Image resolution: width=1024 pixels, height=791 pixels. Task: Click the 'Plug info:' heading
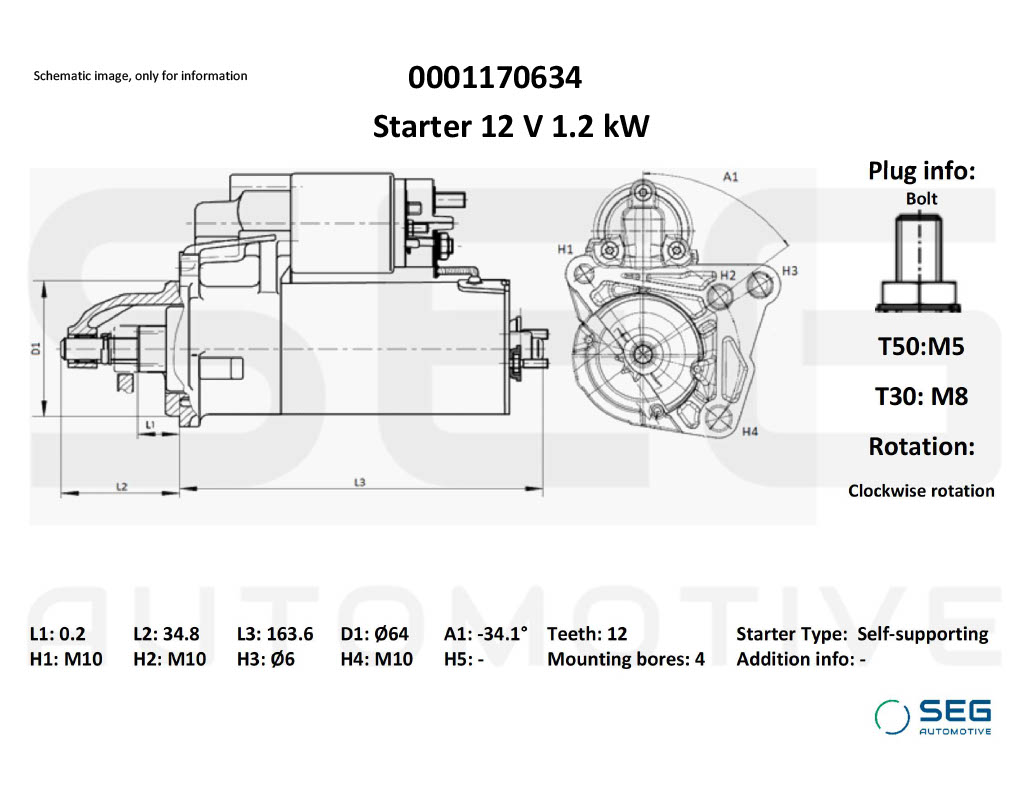click(921, 171)
